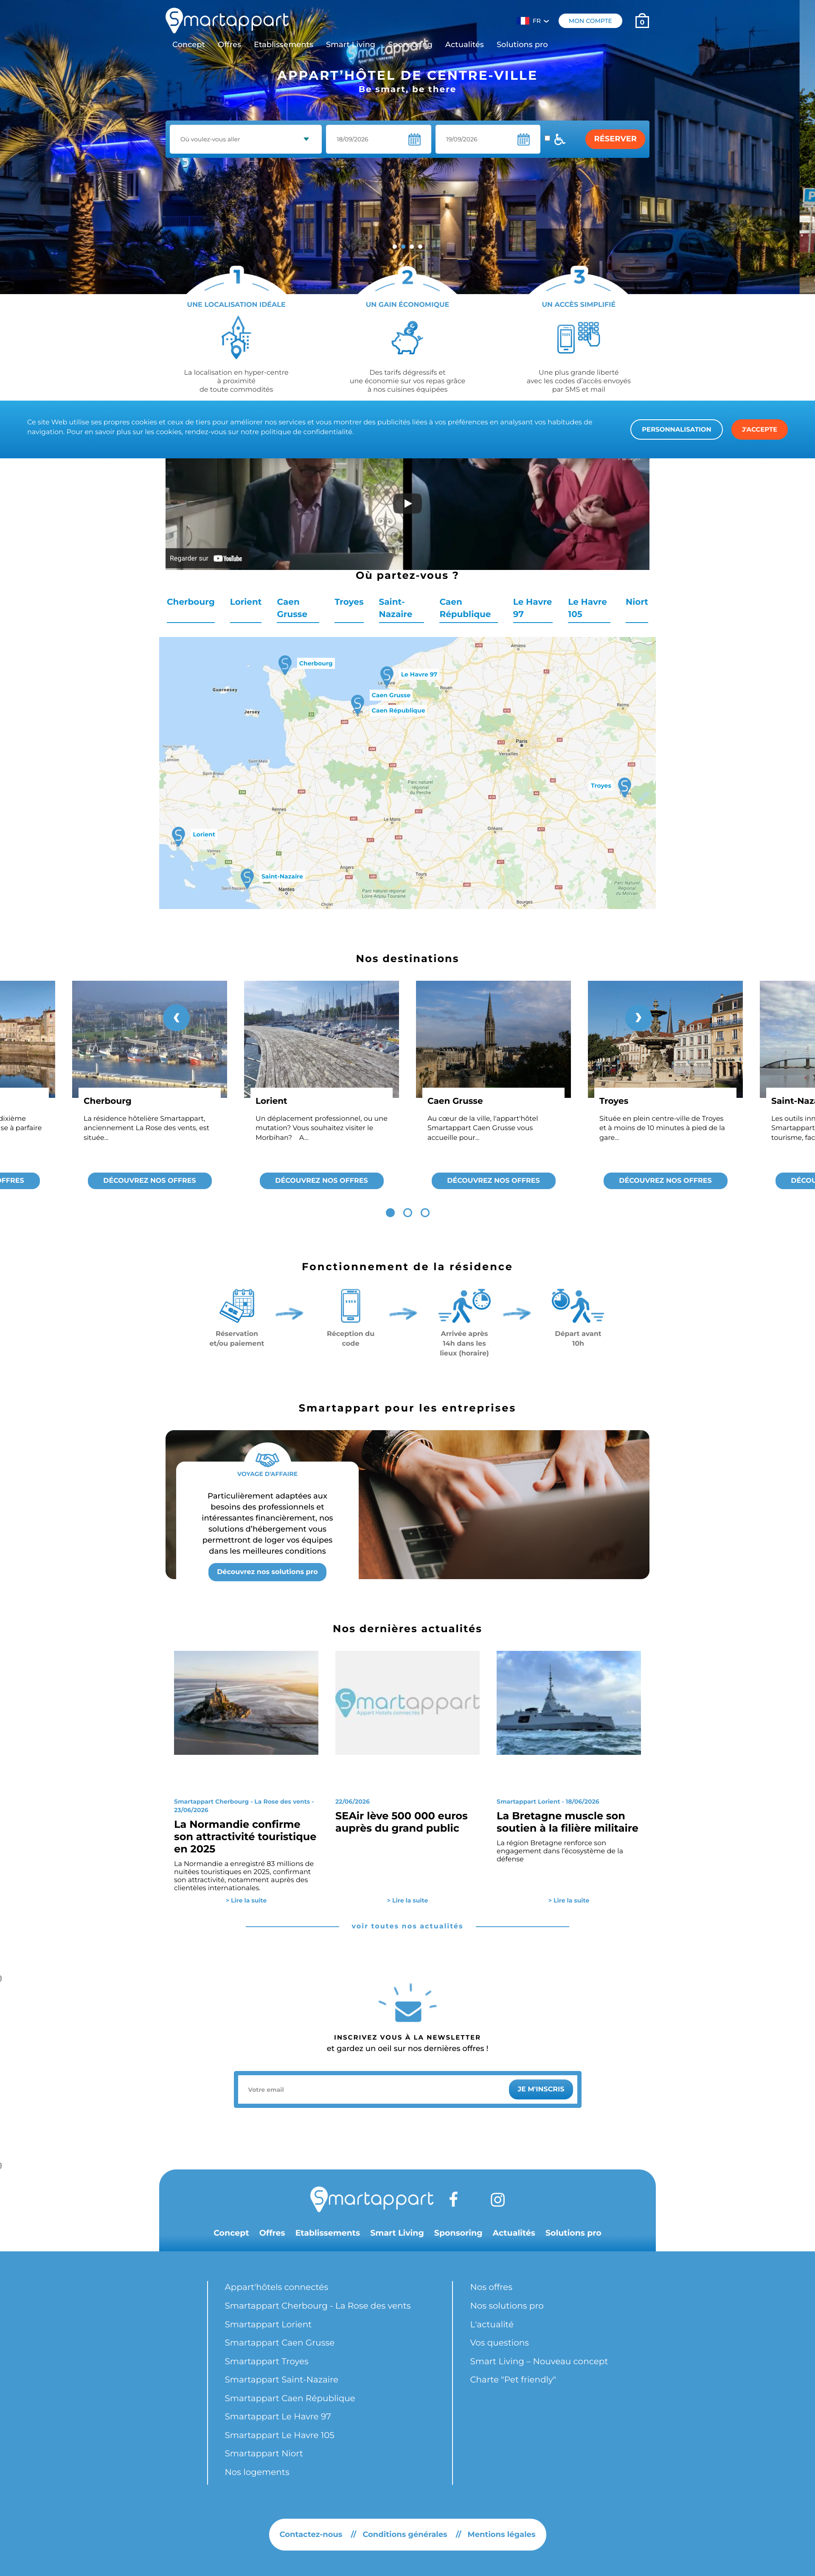Click the wheelchair accessibility icon
Viewport: 815px width, 2576px height.
tap(560, 139)
